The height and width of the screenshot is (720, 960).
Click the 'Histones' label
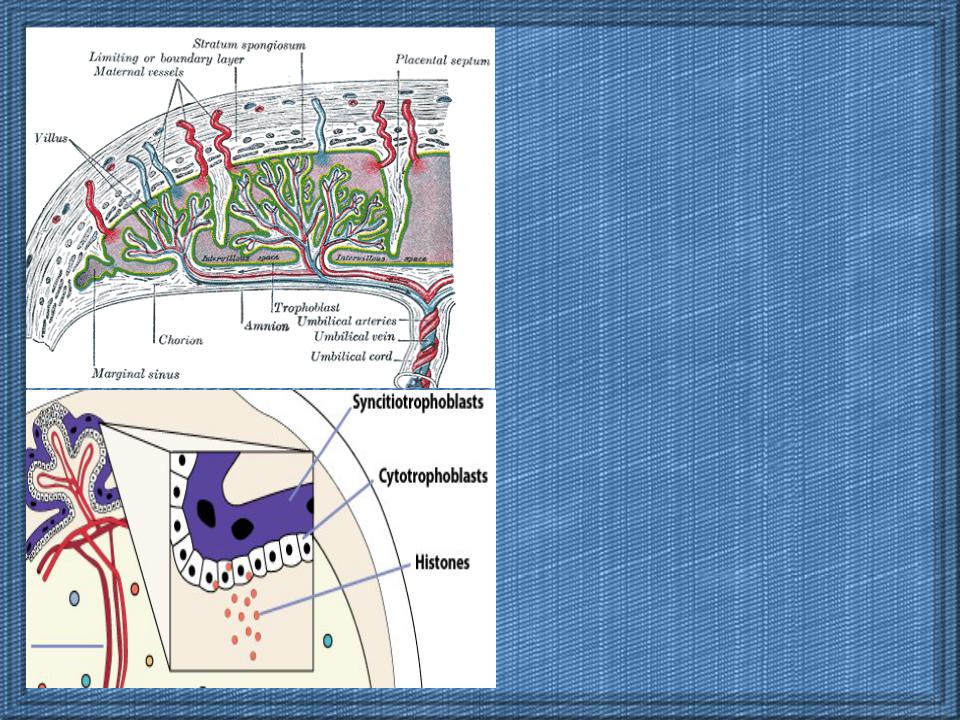coord(442,562)
